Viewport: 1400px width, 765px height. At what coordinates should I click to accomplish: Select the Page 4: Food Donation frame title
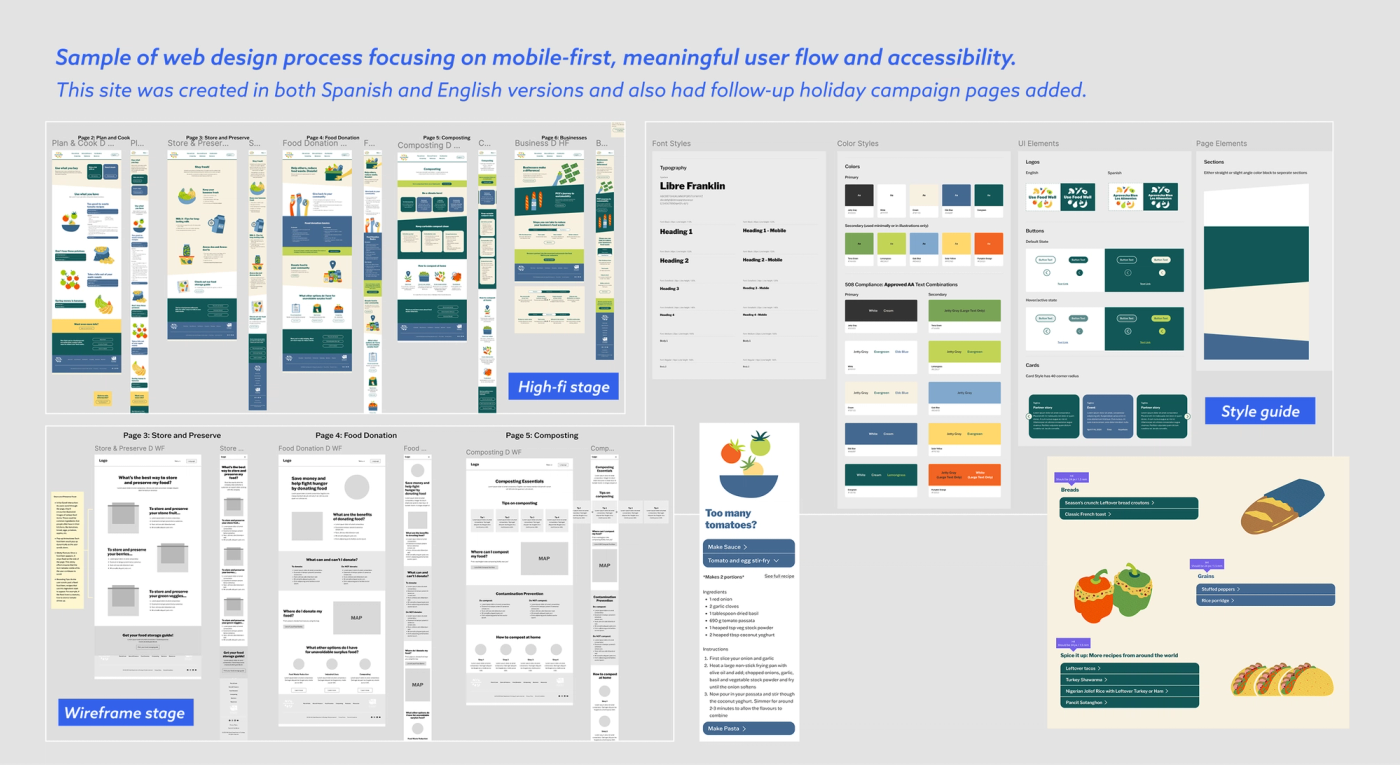(x=356, y=434)
